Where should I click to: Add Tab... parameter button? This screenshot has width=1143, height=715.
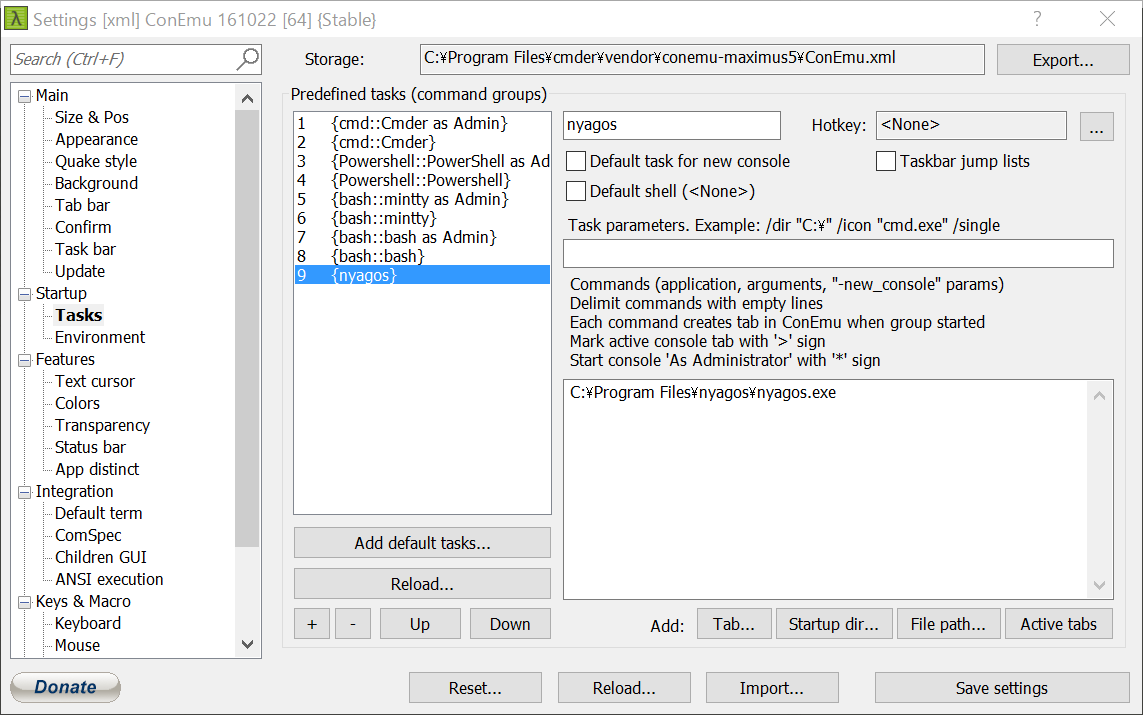734,624
